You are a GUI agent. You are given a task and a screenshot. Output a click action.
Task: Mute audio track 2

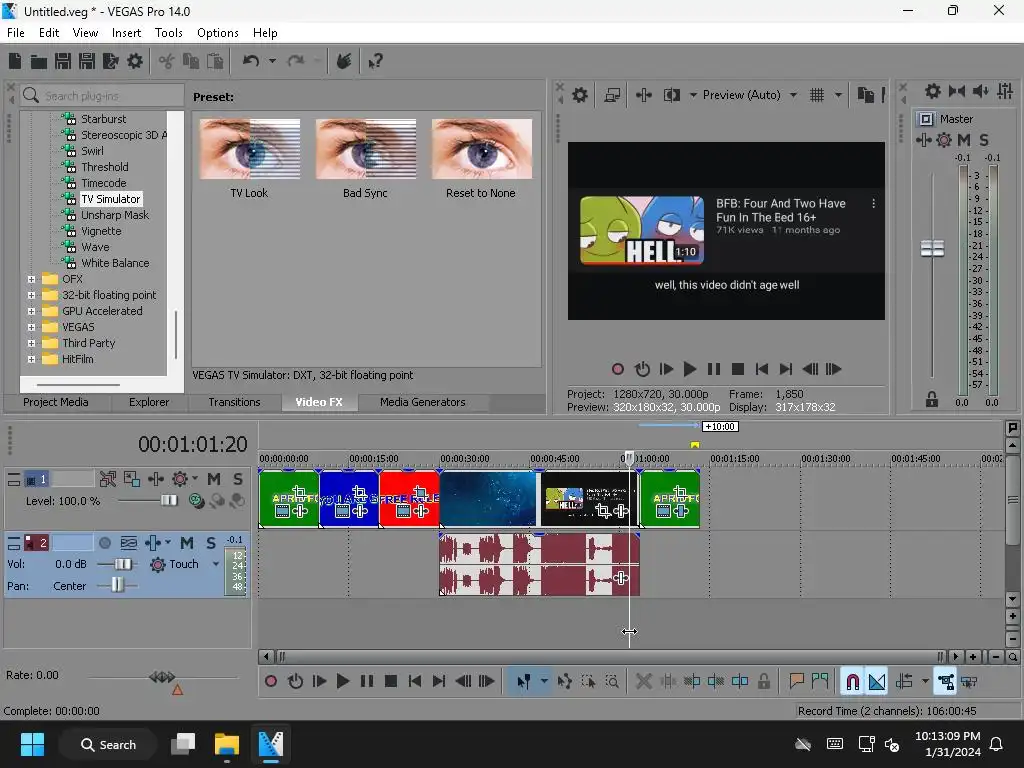187,543
